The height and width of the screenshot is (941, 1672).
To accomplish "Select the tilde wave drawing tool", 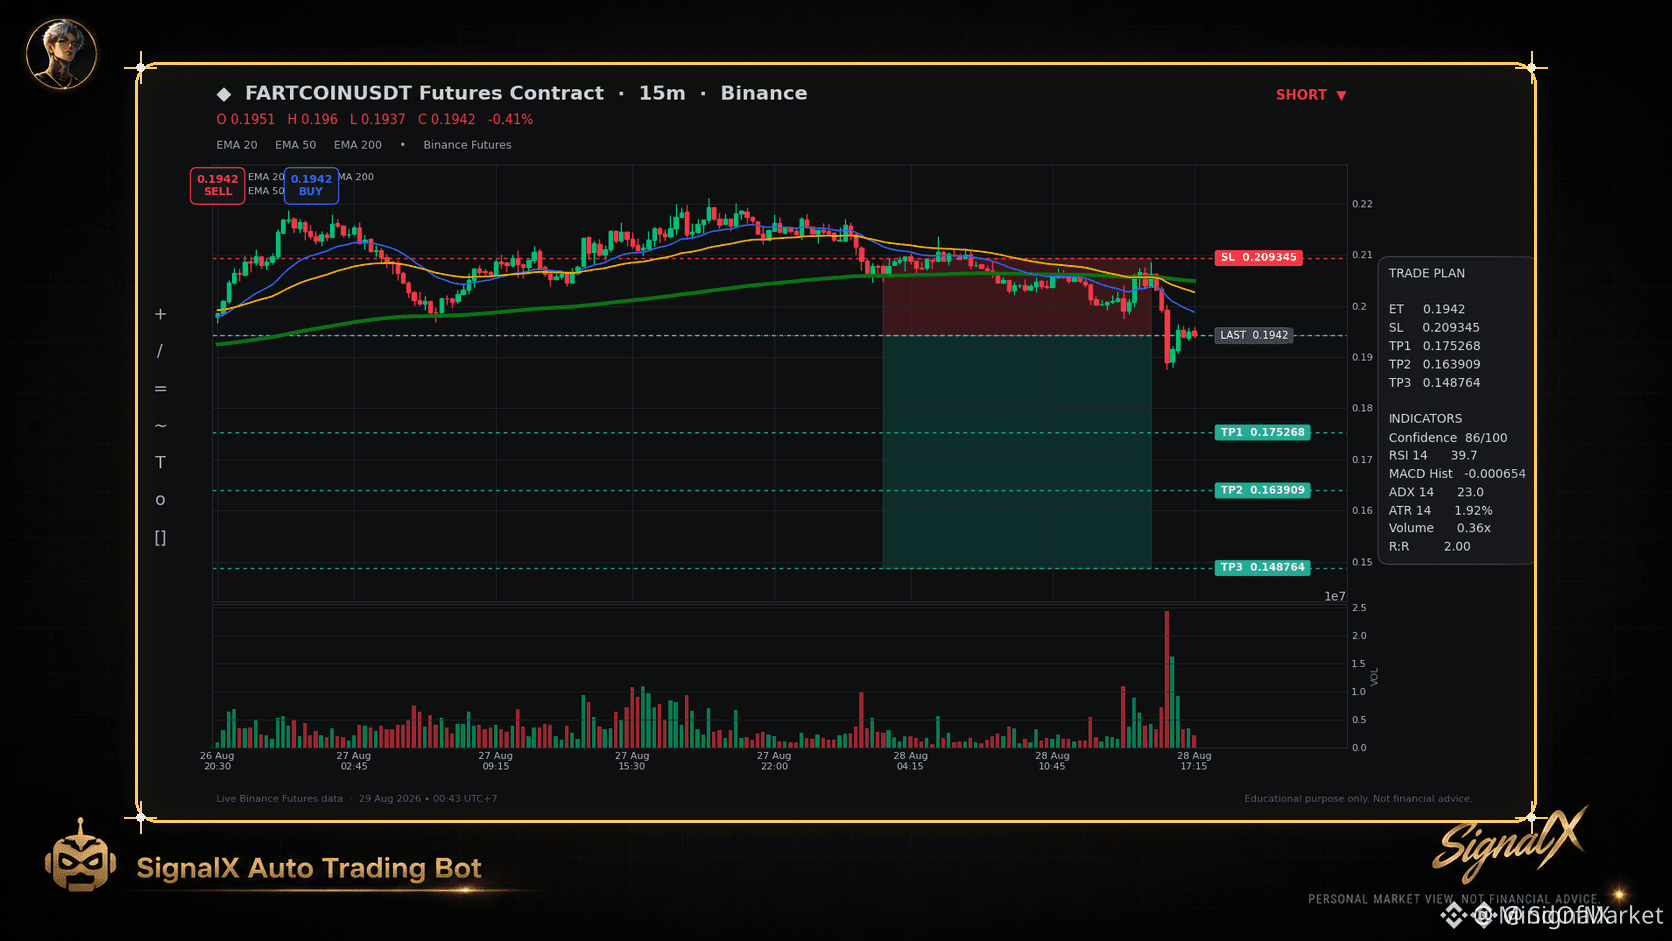I will coord(160,425).
